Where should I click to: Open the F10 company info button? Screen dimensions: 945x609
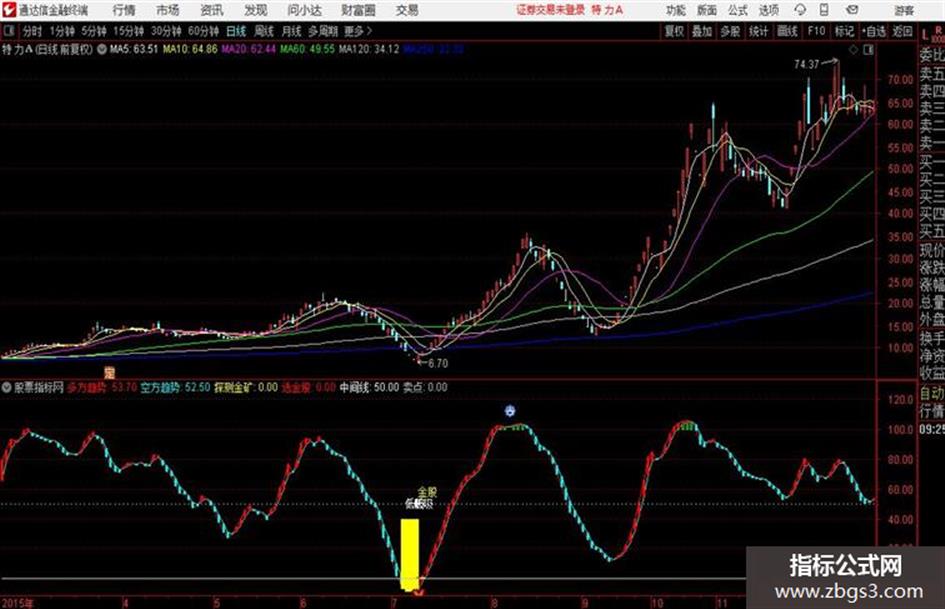pyautogui.click(x=816, y=31)
